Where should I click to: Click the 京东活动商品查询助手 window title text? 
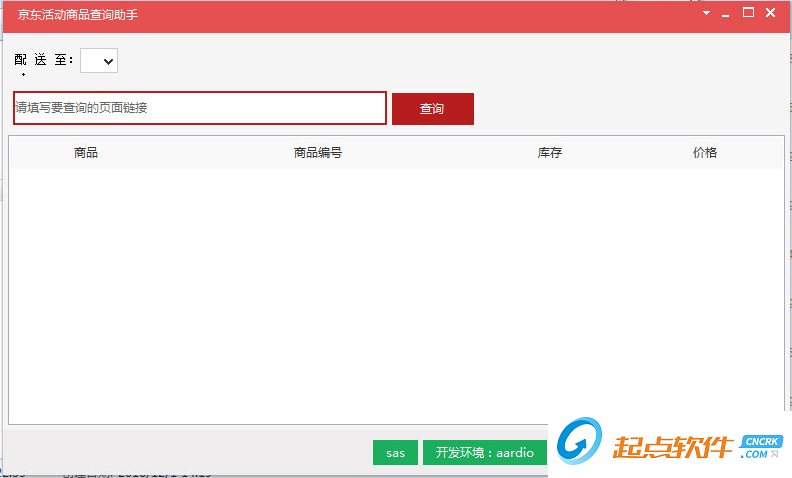point(78,15)
